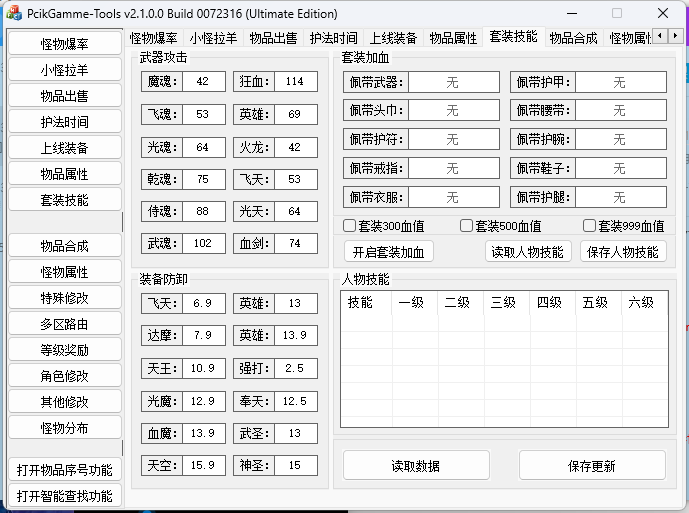Open 小怪拉羊 from the left sidebar

click(65, 69)
